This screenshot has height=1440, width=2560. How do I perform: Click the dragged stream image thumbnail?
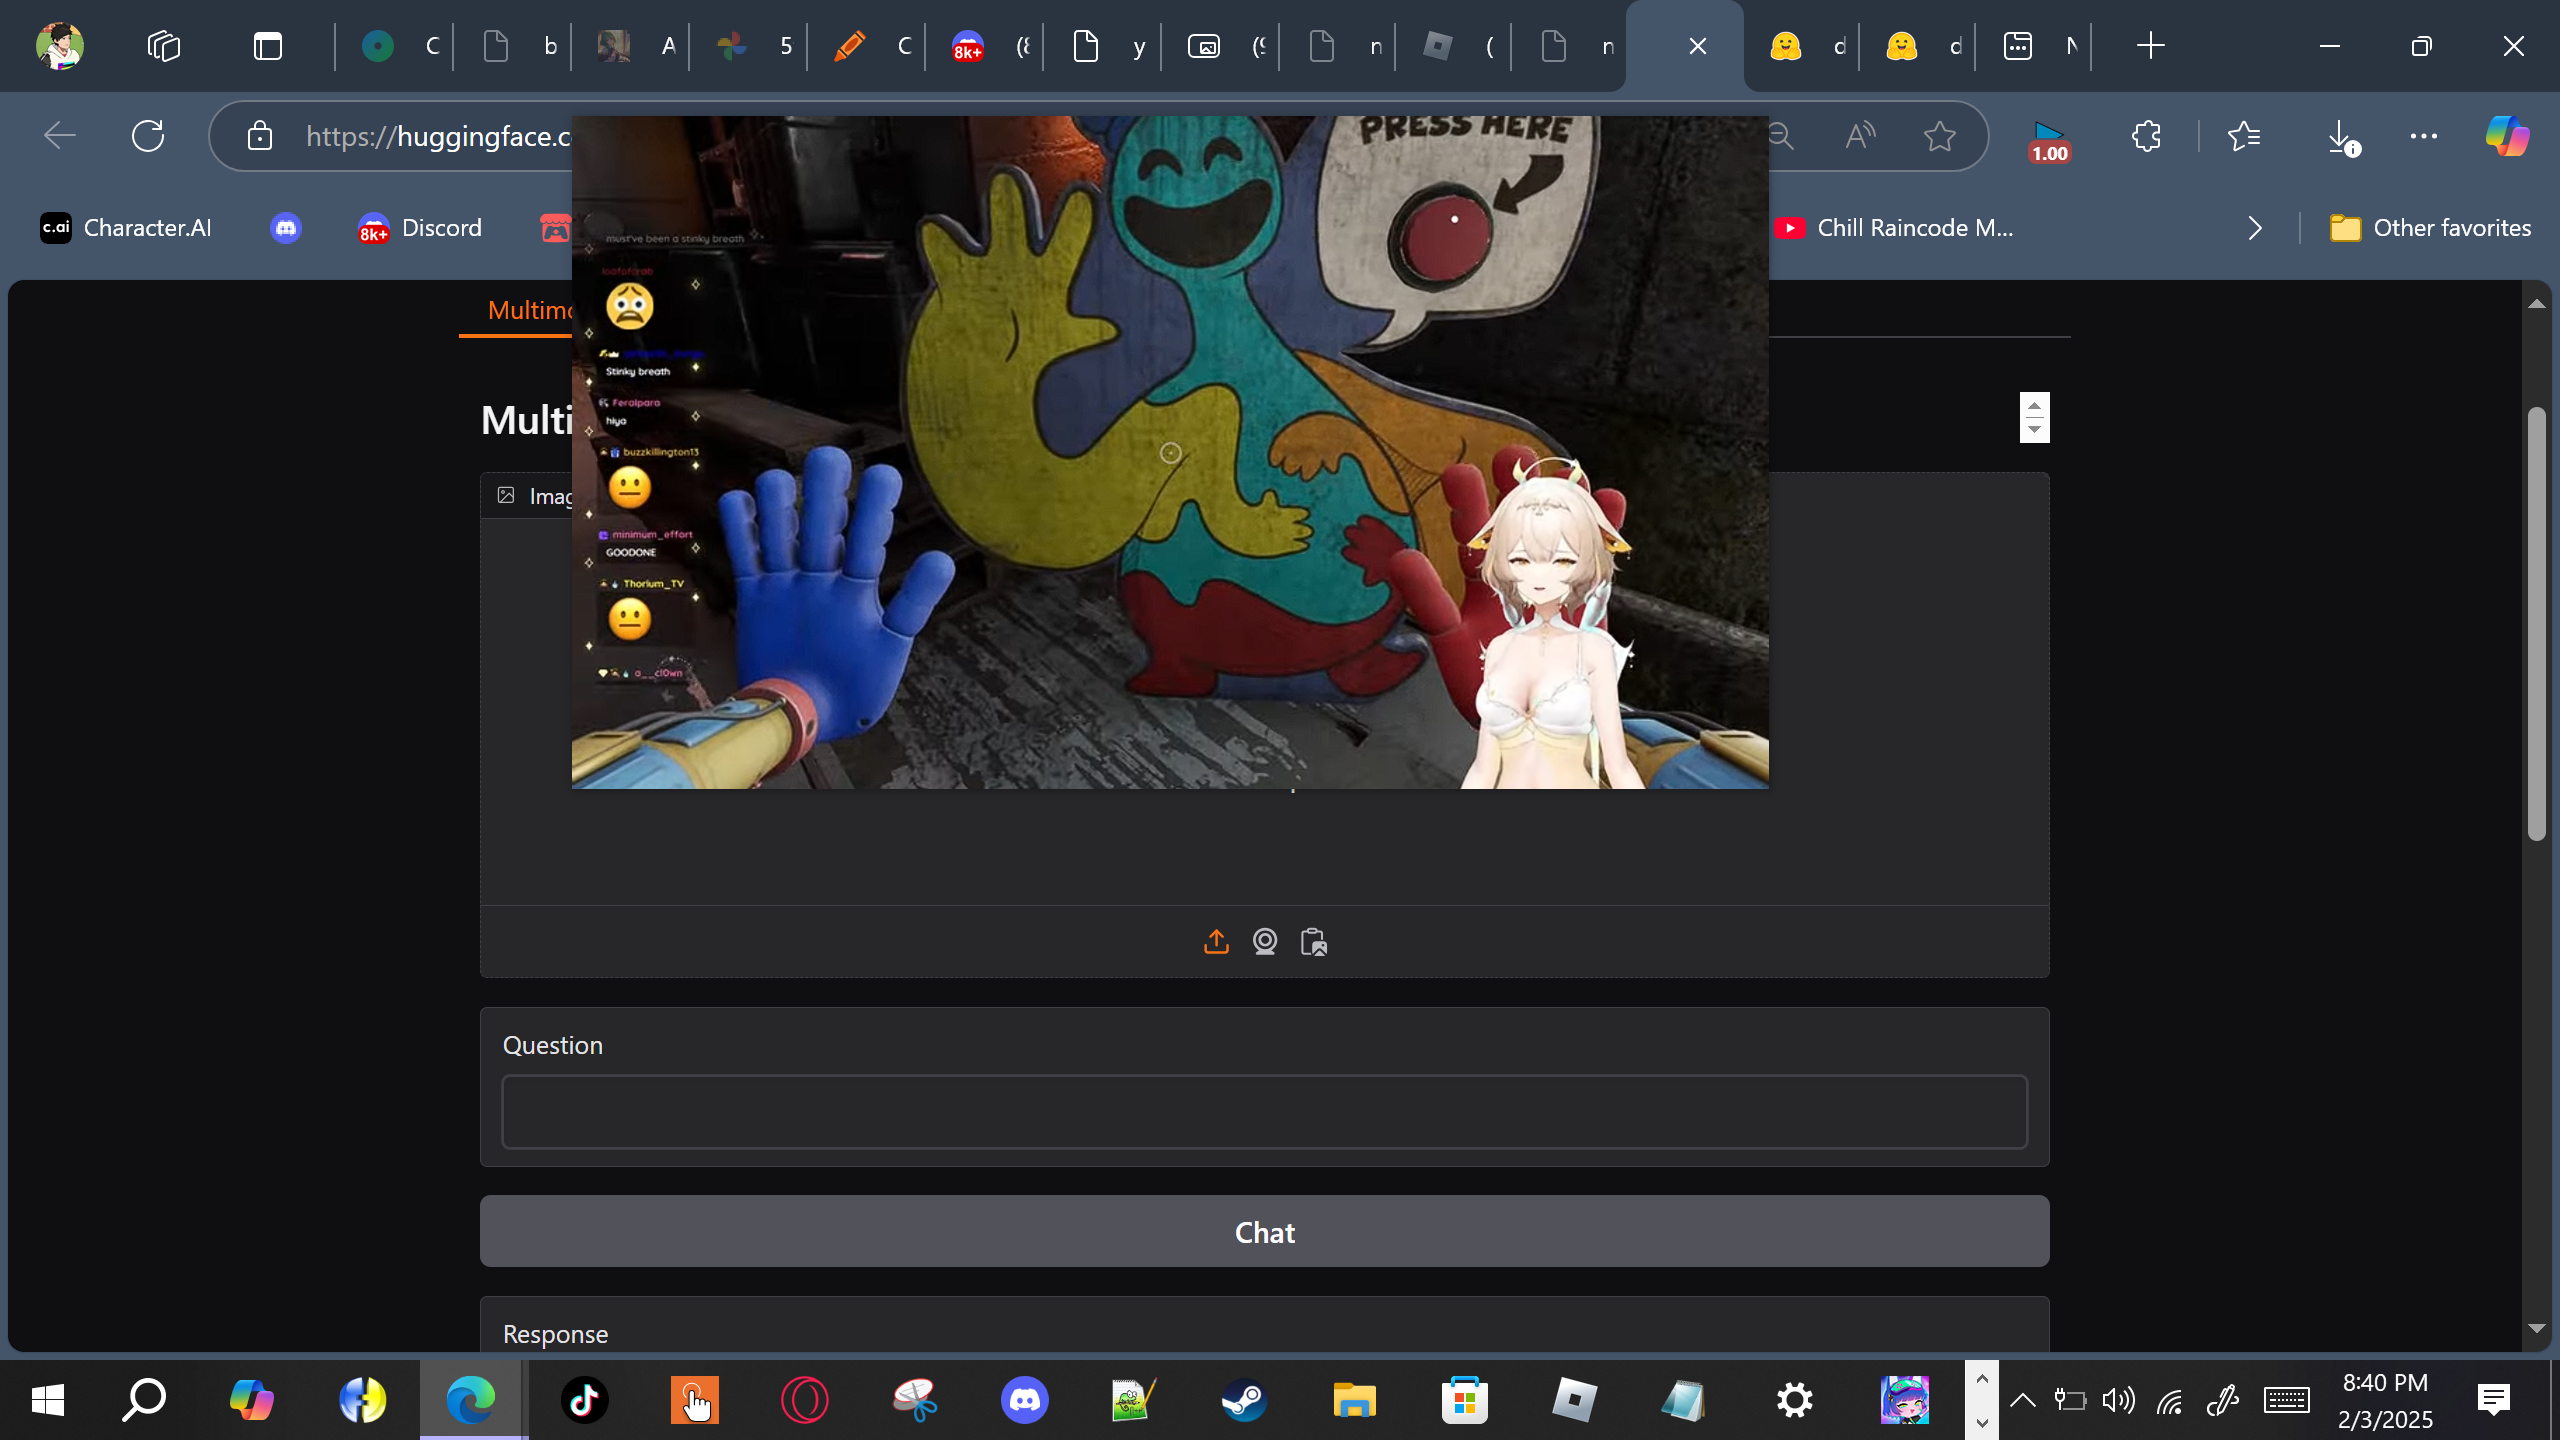(1170, 452)
